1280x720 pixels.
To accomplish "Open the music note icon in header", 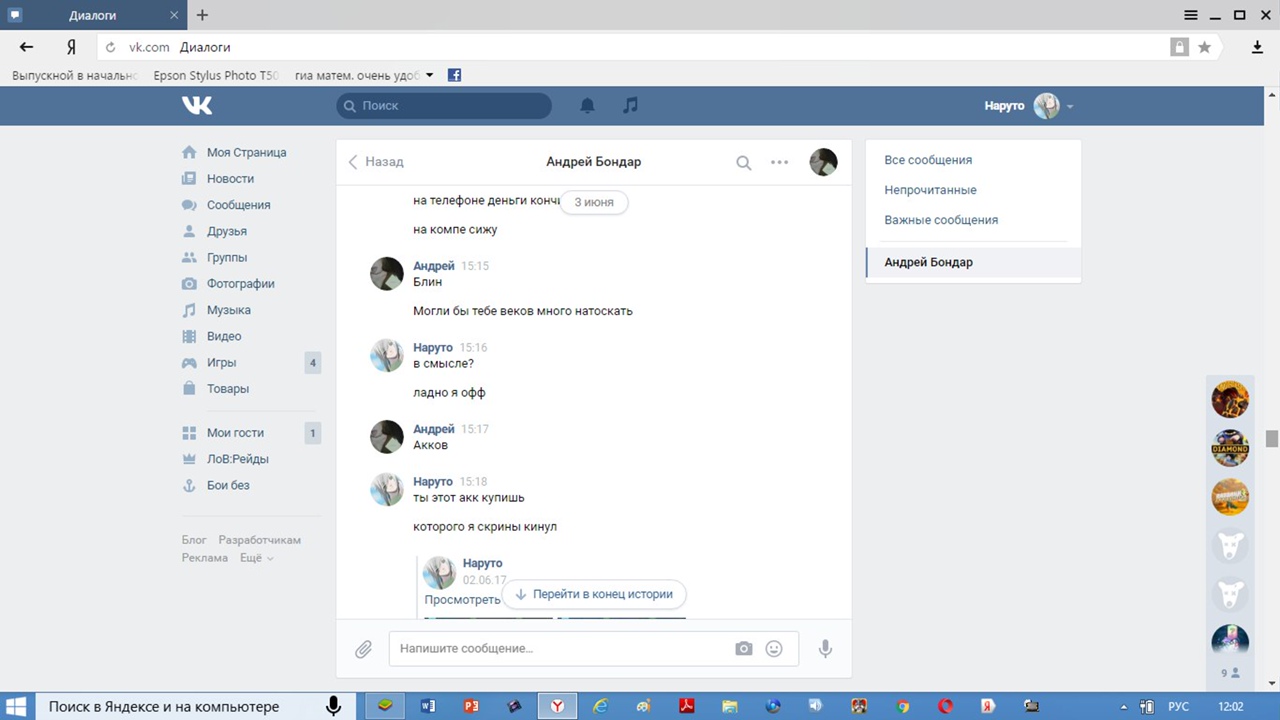I will click(x=630, y=105).
